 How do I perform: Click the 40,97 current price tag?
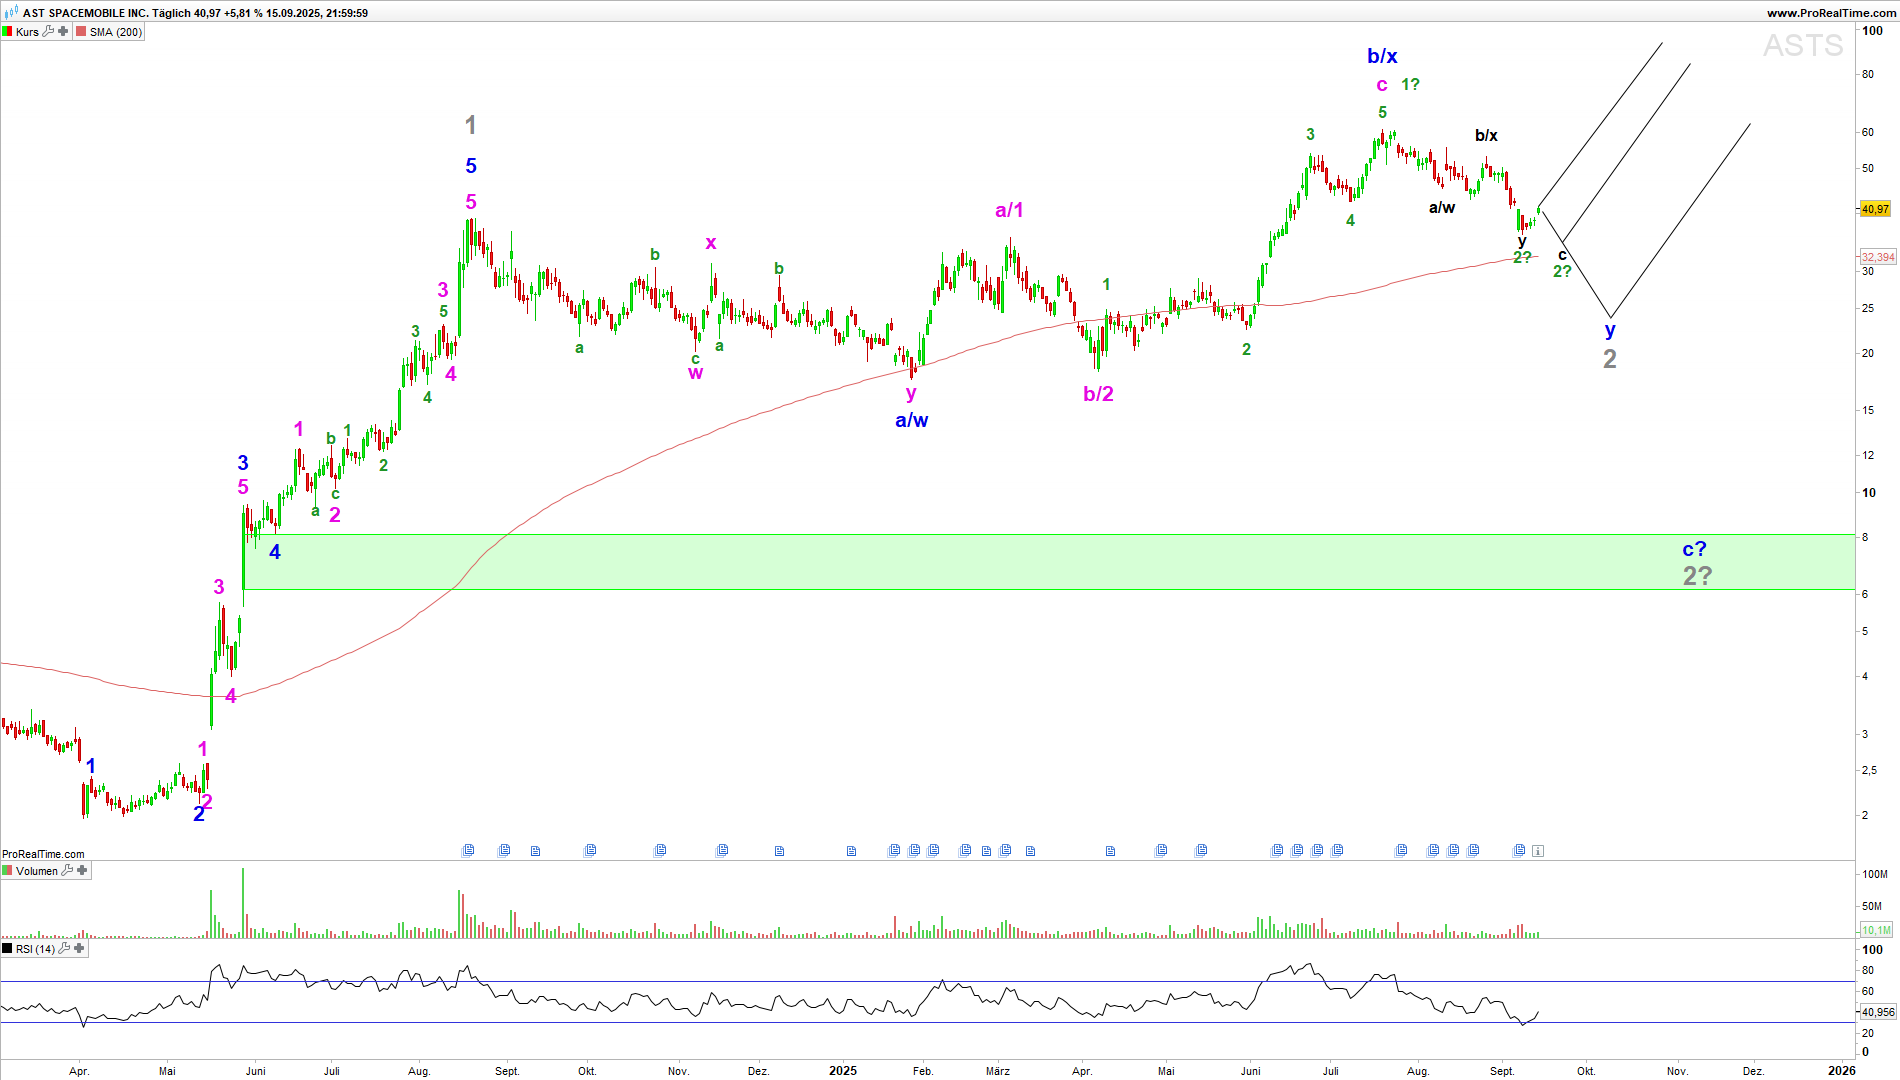point(1875,209)
